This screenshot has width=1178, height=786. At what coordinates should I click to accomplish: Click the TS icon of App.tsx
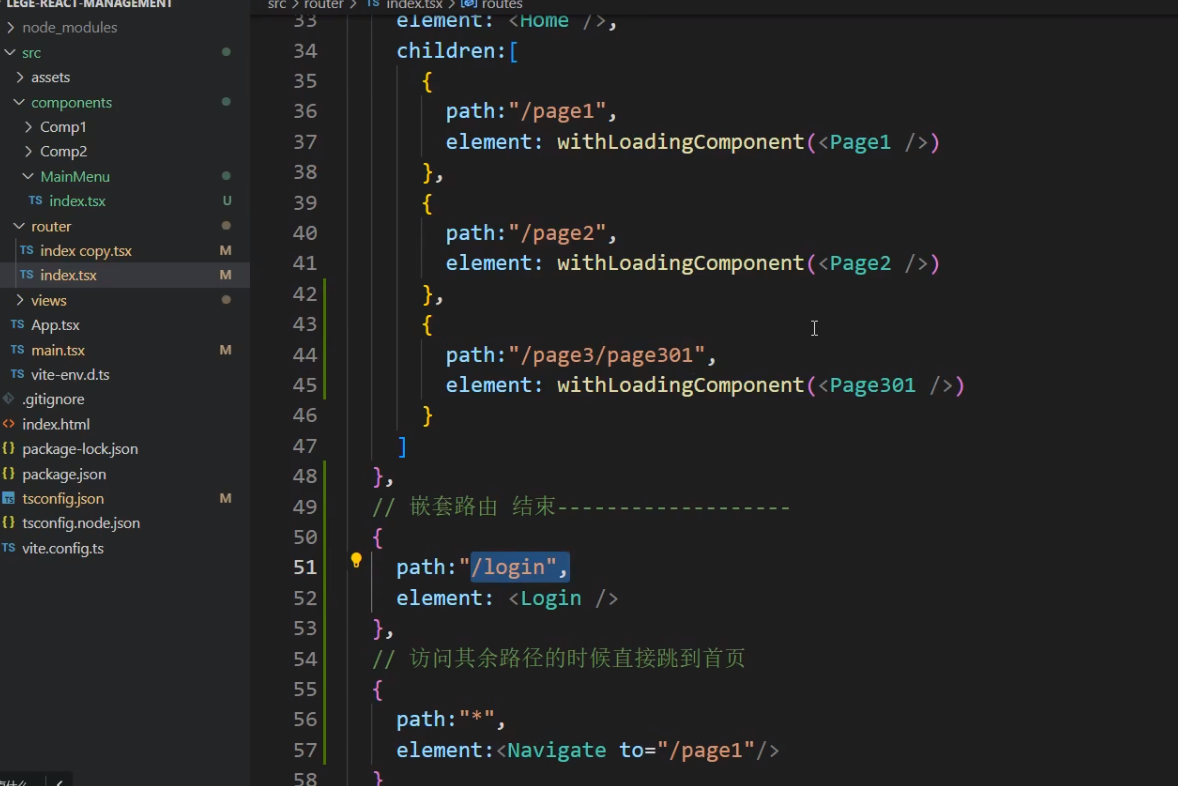17,325
